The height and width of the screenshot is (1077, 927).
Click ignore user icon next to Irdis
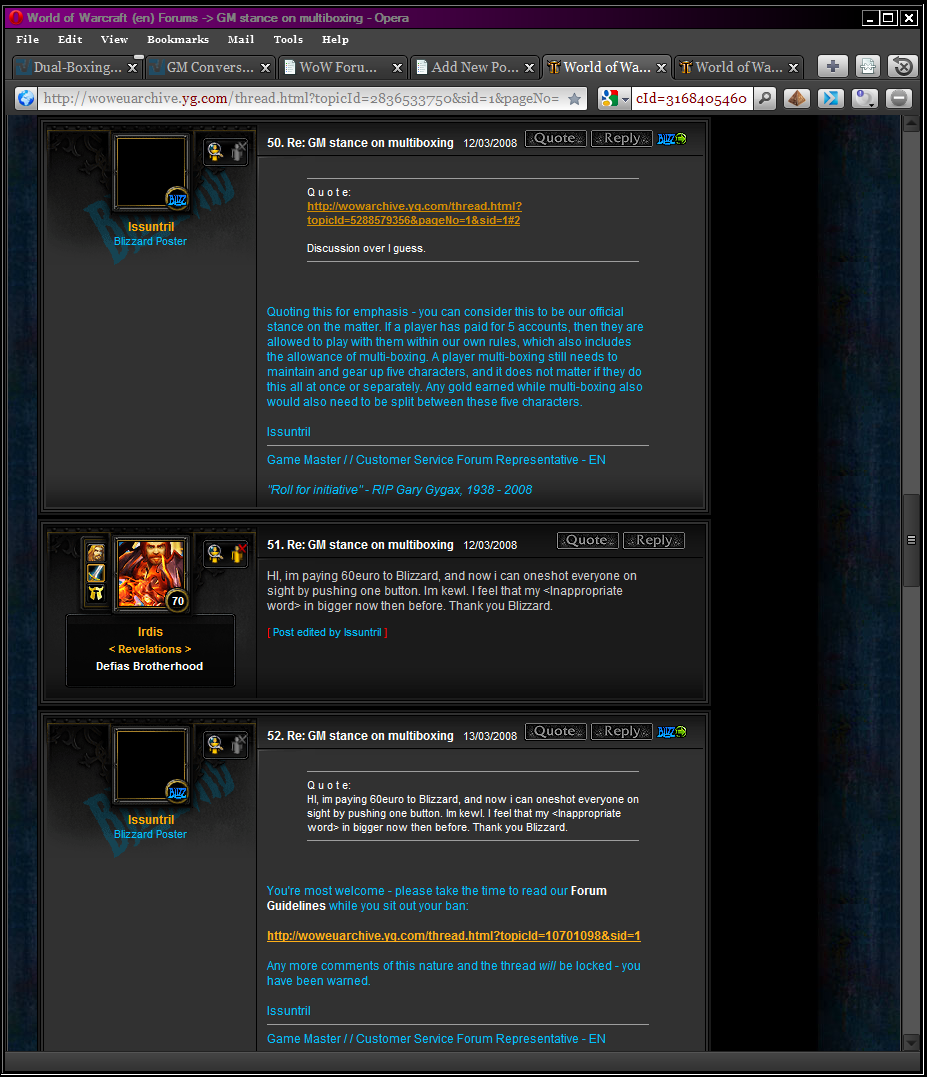click(238, 553)
